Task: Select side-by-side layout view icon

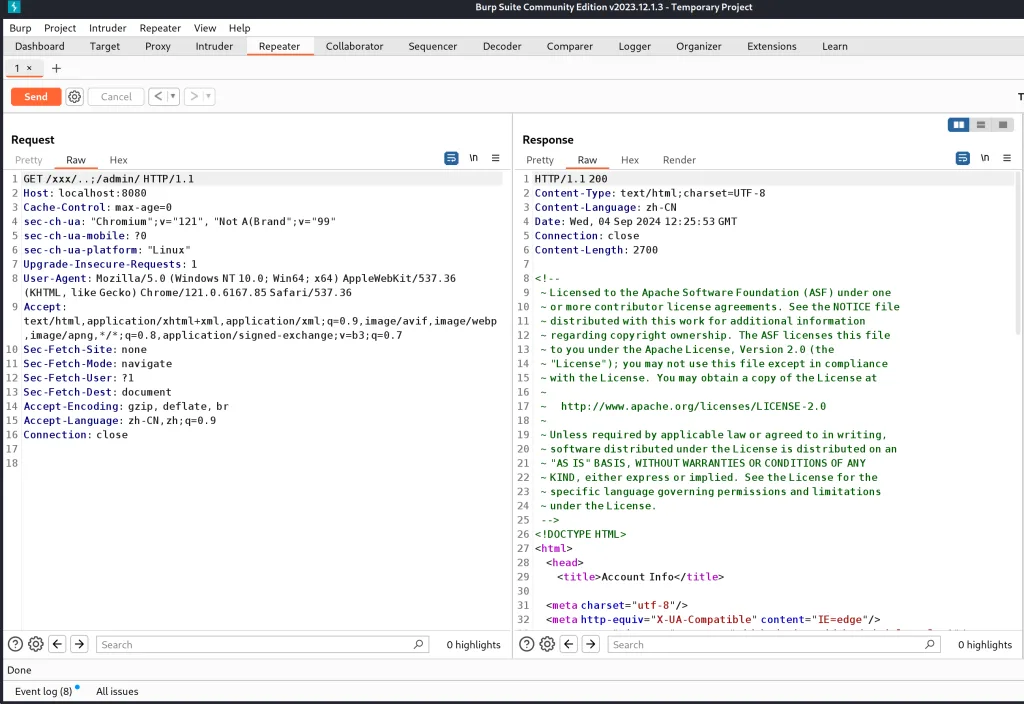Action: [959, 125]
